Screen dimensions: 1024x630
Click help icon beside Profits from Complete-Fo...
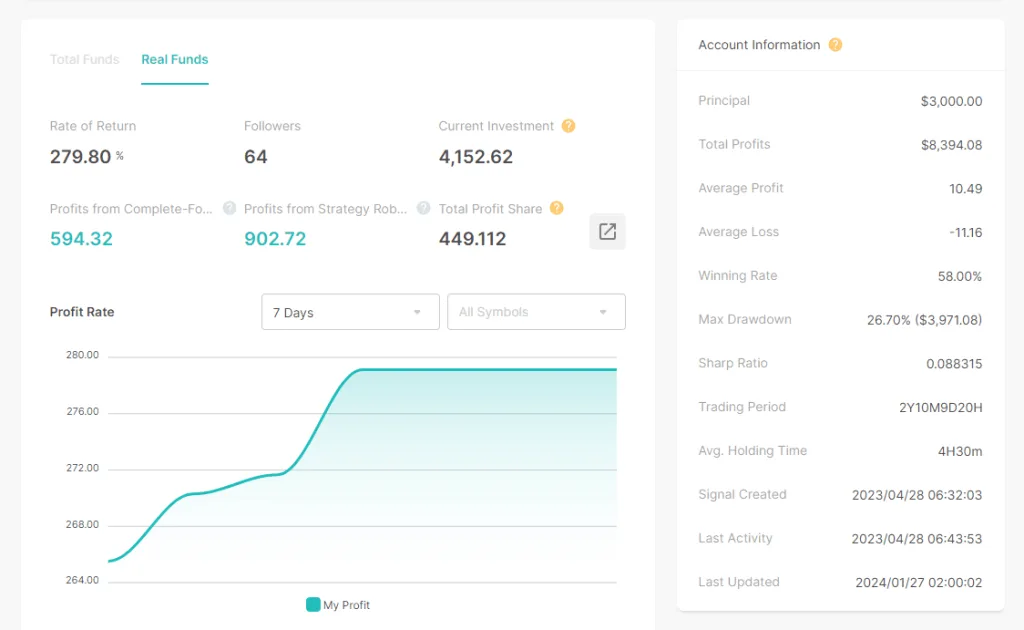pyautogui.click(x=229, y=208)
